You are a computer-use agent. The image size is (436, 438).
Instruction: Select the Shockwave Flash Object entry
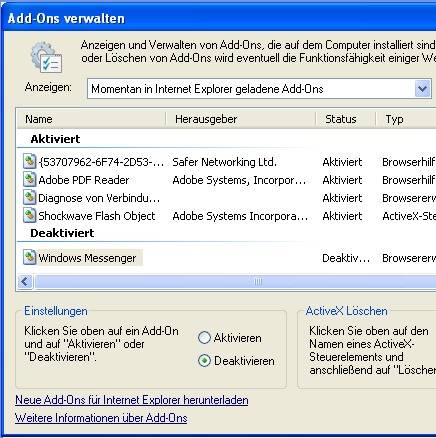point(97,216)
